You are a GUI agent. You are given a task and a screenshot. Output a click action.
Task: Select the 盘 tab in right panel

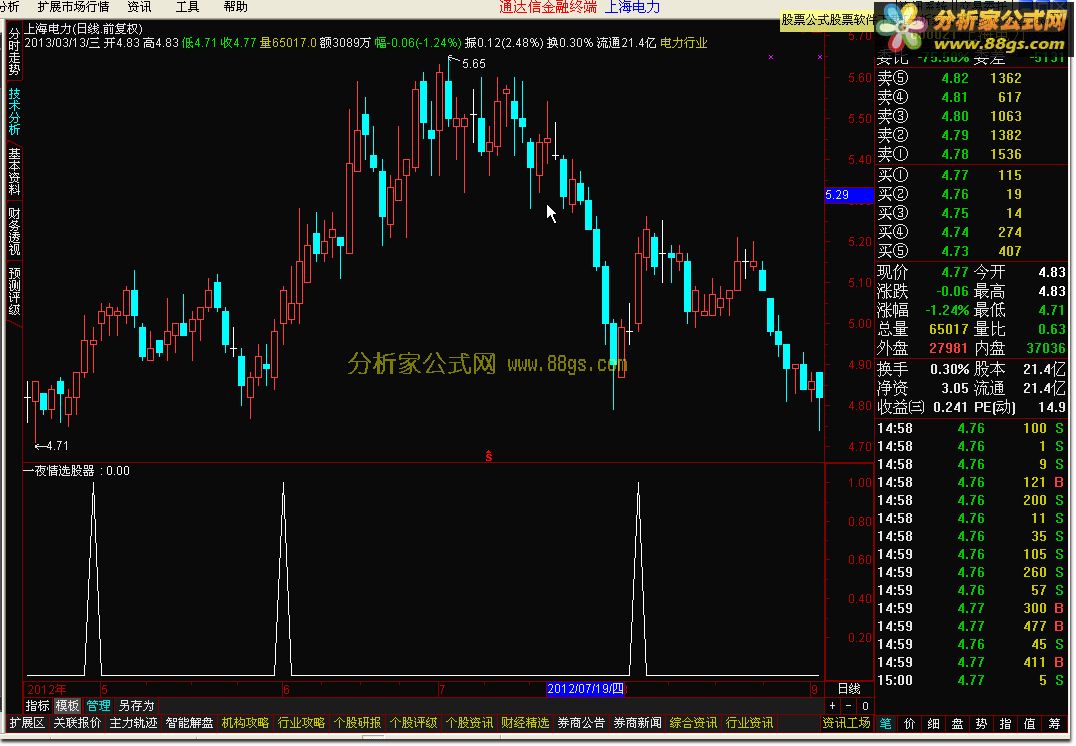point(957,723)
